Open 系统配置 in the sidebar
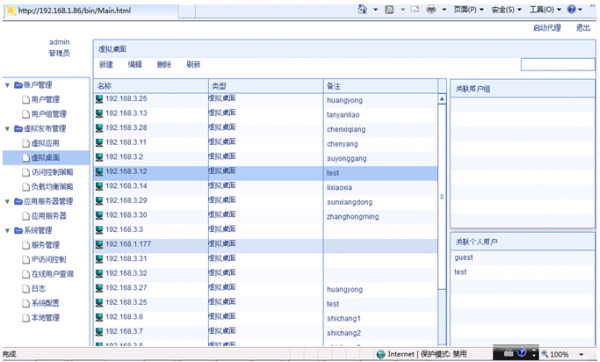Viewport: 600px width, 362px height. click(45, 303)
